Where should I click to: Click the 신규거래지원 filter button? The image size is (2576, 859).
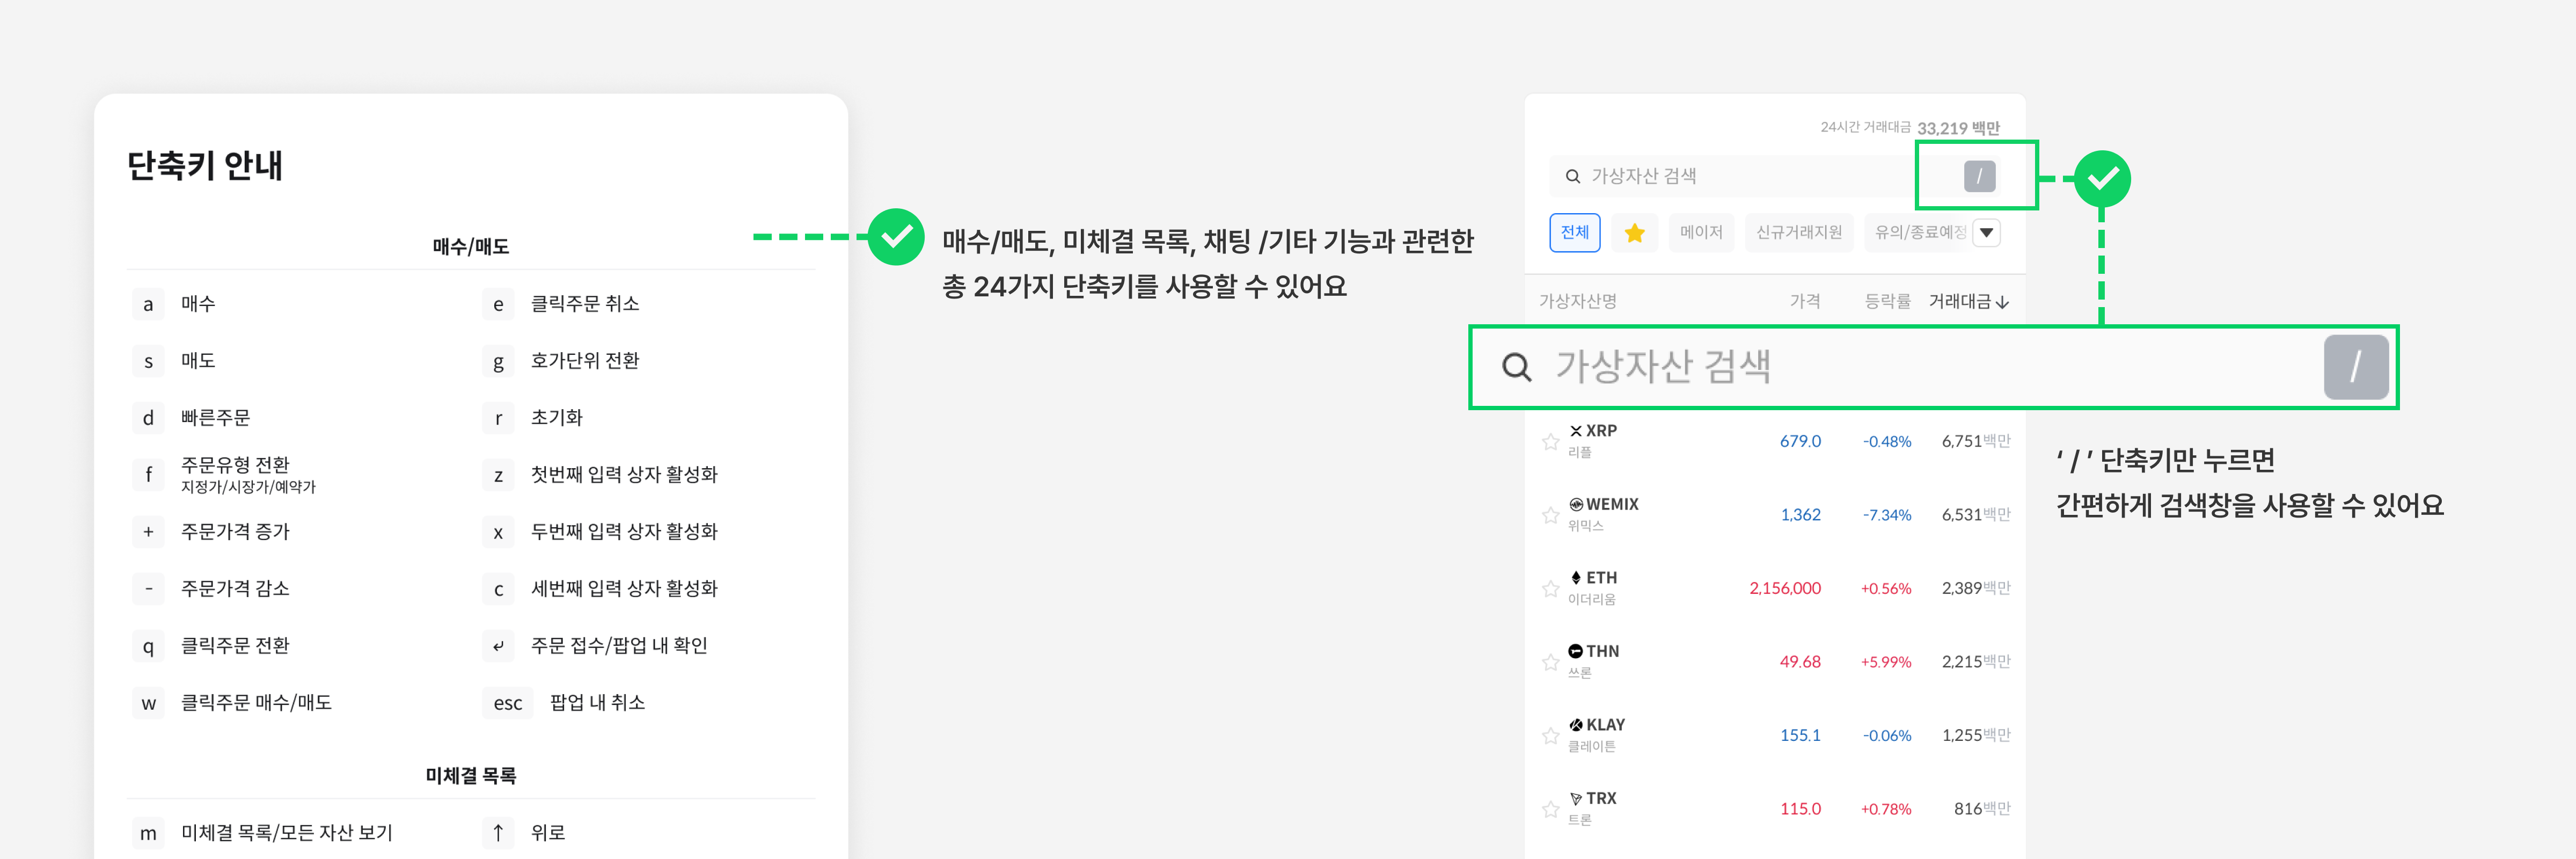[1799, 232]
